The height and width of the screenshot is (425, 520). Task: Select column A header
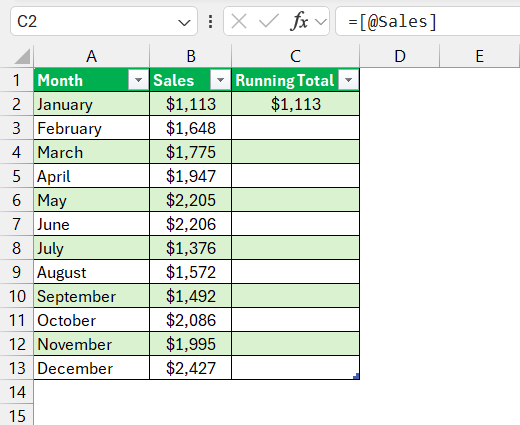(92, 56)
